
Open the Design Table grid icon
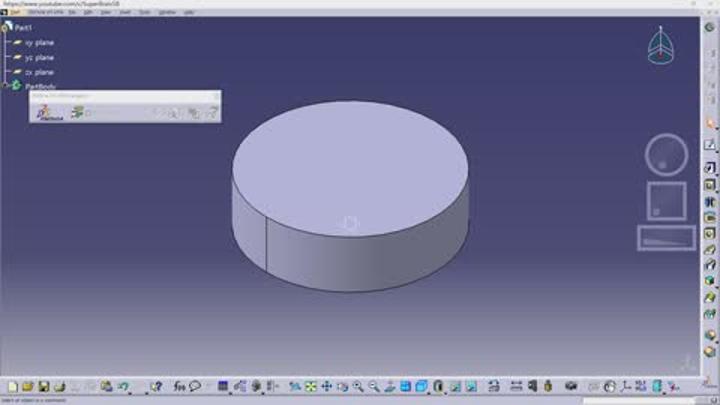[x=223, y=387]
